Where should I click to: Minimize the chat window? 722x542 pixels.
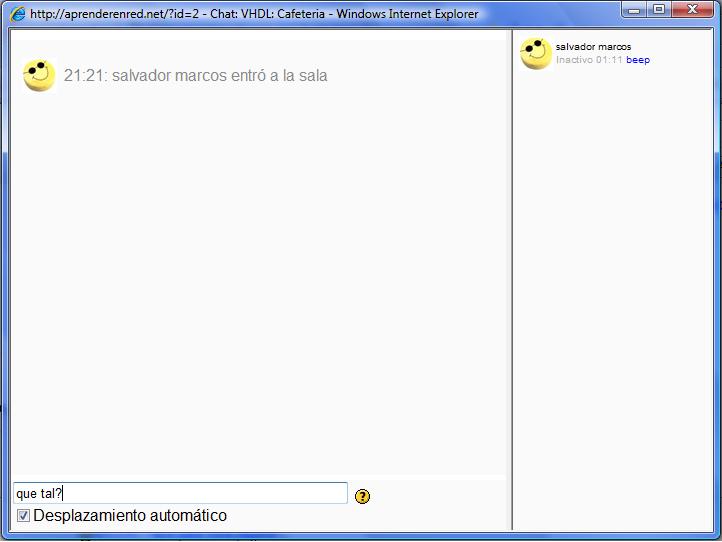click(x=633, y=10)
